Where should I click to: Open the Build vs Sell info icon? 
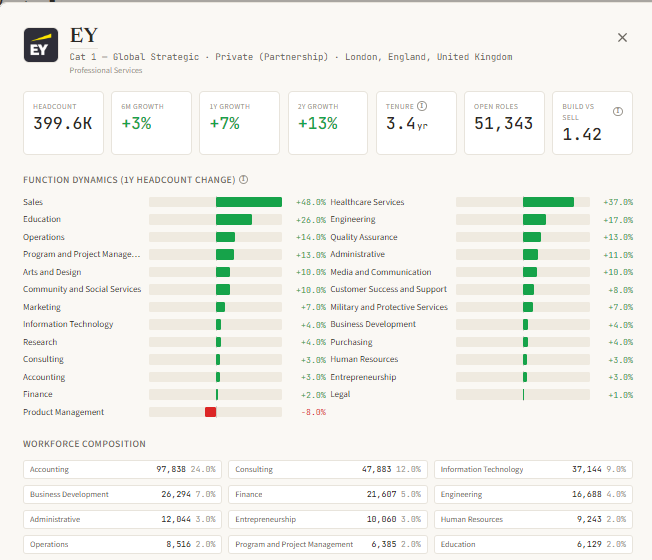(618, 111)
